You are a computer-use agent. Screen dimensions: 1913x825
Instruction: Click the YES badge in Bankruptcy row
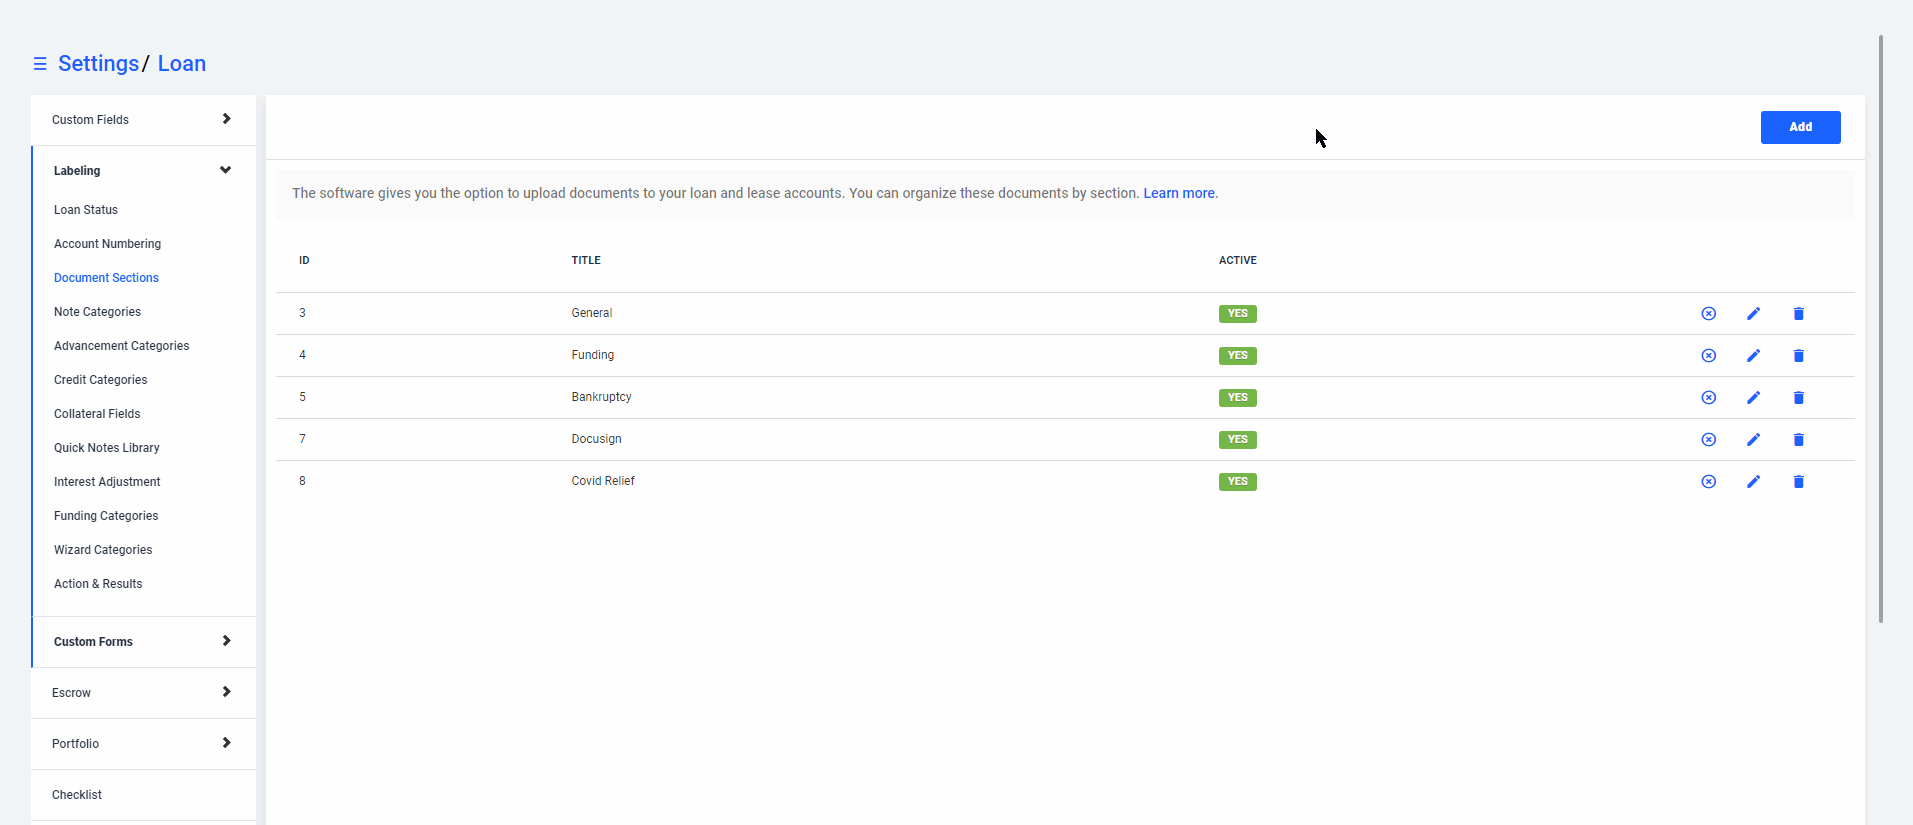point(1237,398)
